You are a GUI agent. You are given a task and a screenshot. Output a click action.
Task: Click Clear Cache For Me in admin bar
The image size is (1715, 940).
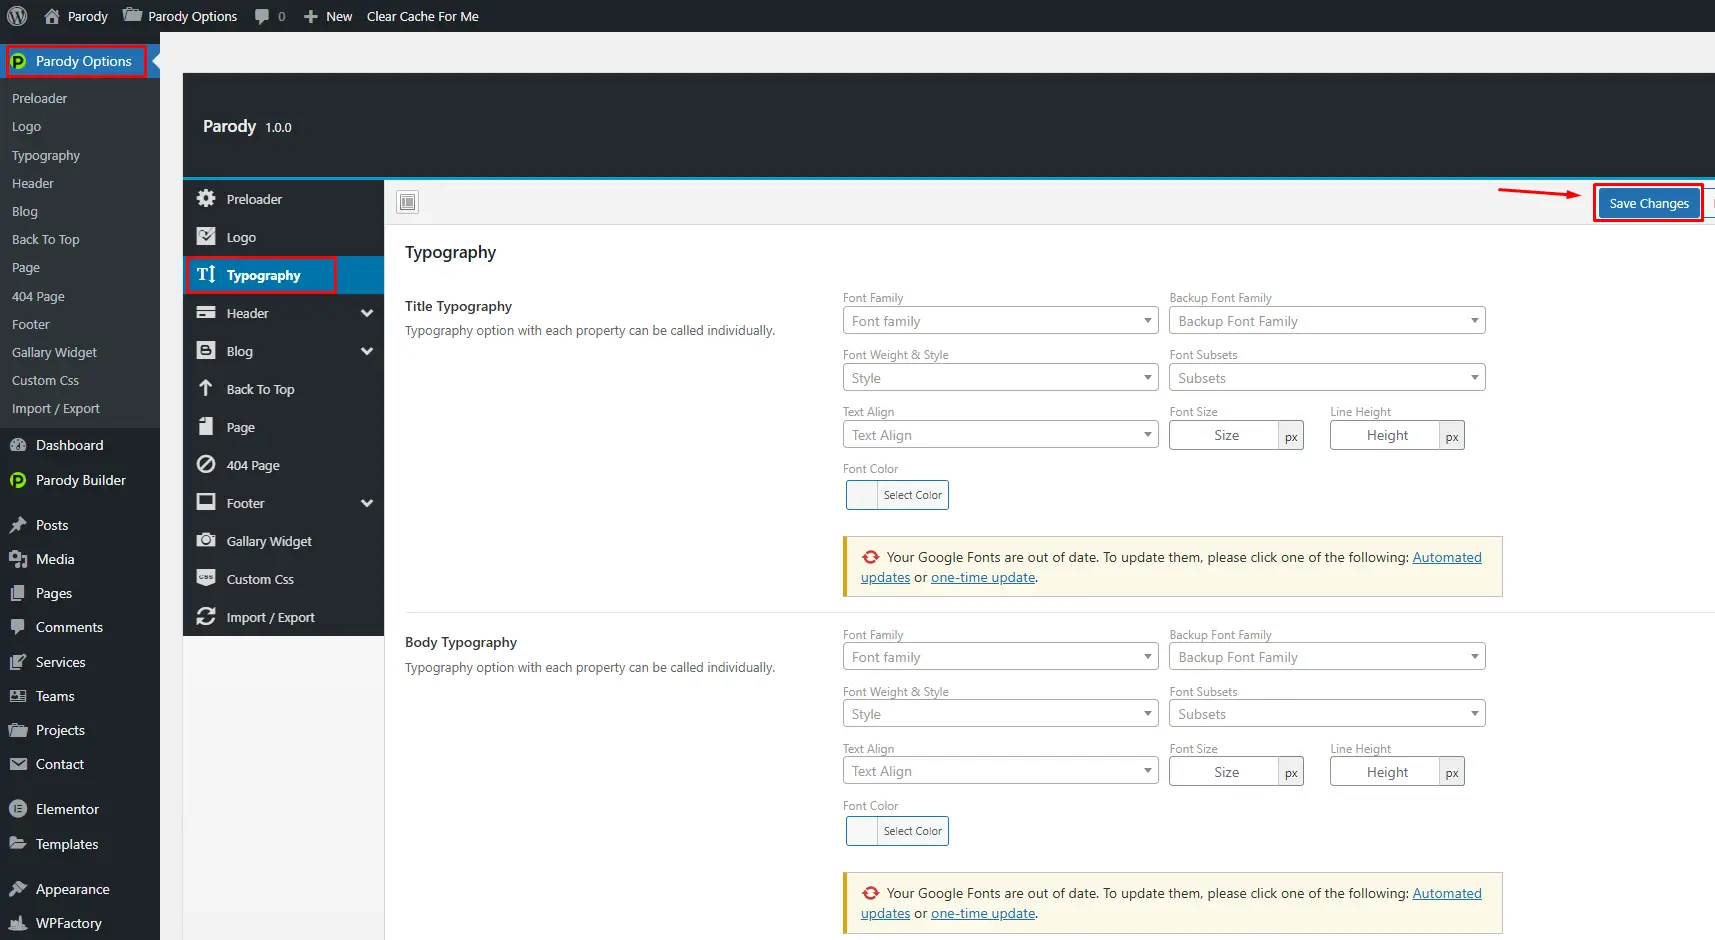coord(423,16)
